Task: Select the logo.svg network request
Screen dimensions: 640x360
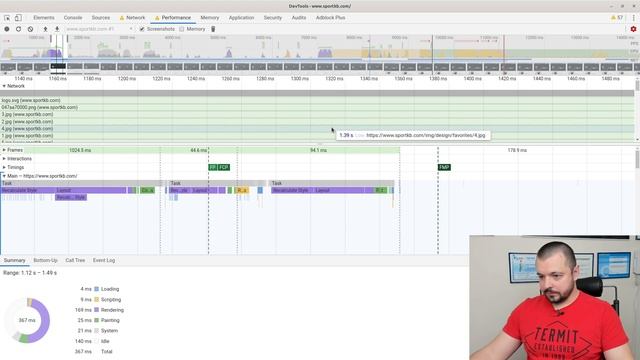Action: [317, 100]
